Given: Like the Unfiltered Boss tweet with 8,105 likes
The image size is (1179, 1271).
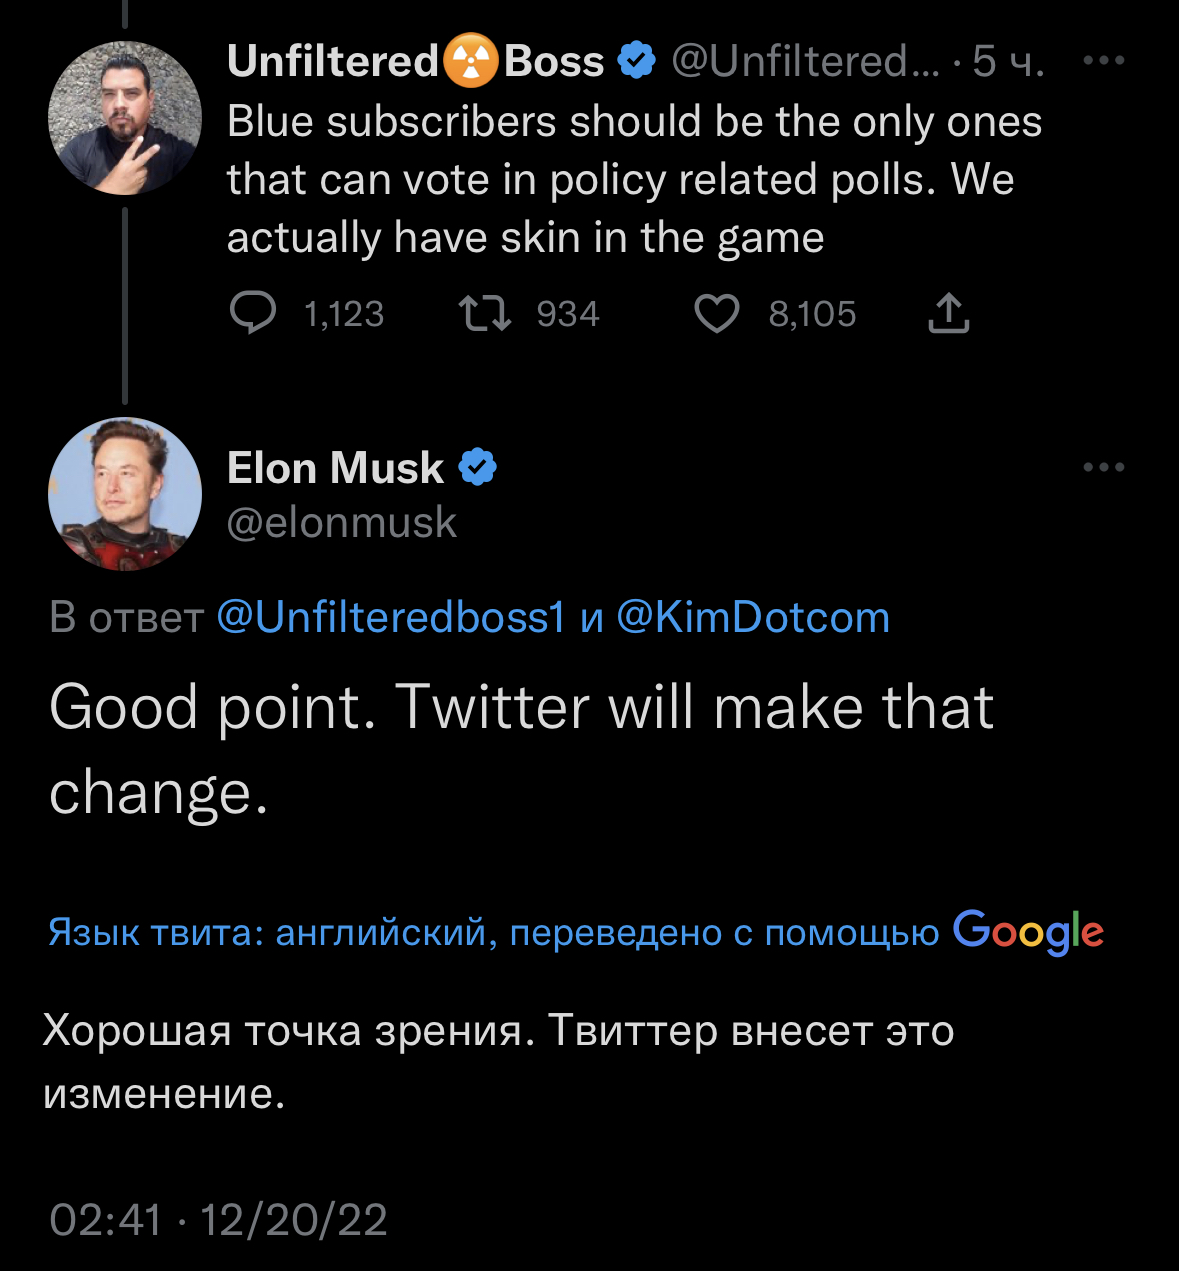Looking at the screenshot, I should 716,313.
